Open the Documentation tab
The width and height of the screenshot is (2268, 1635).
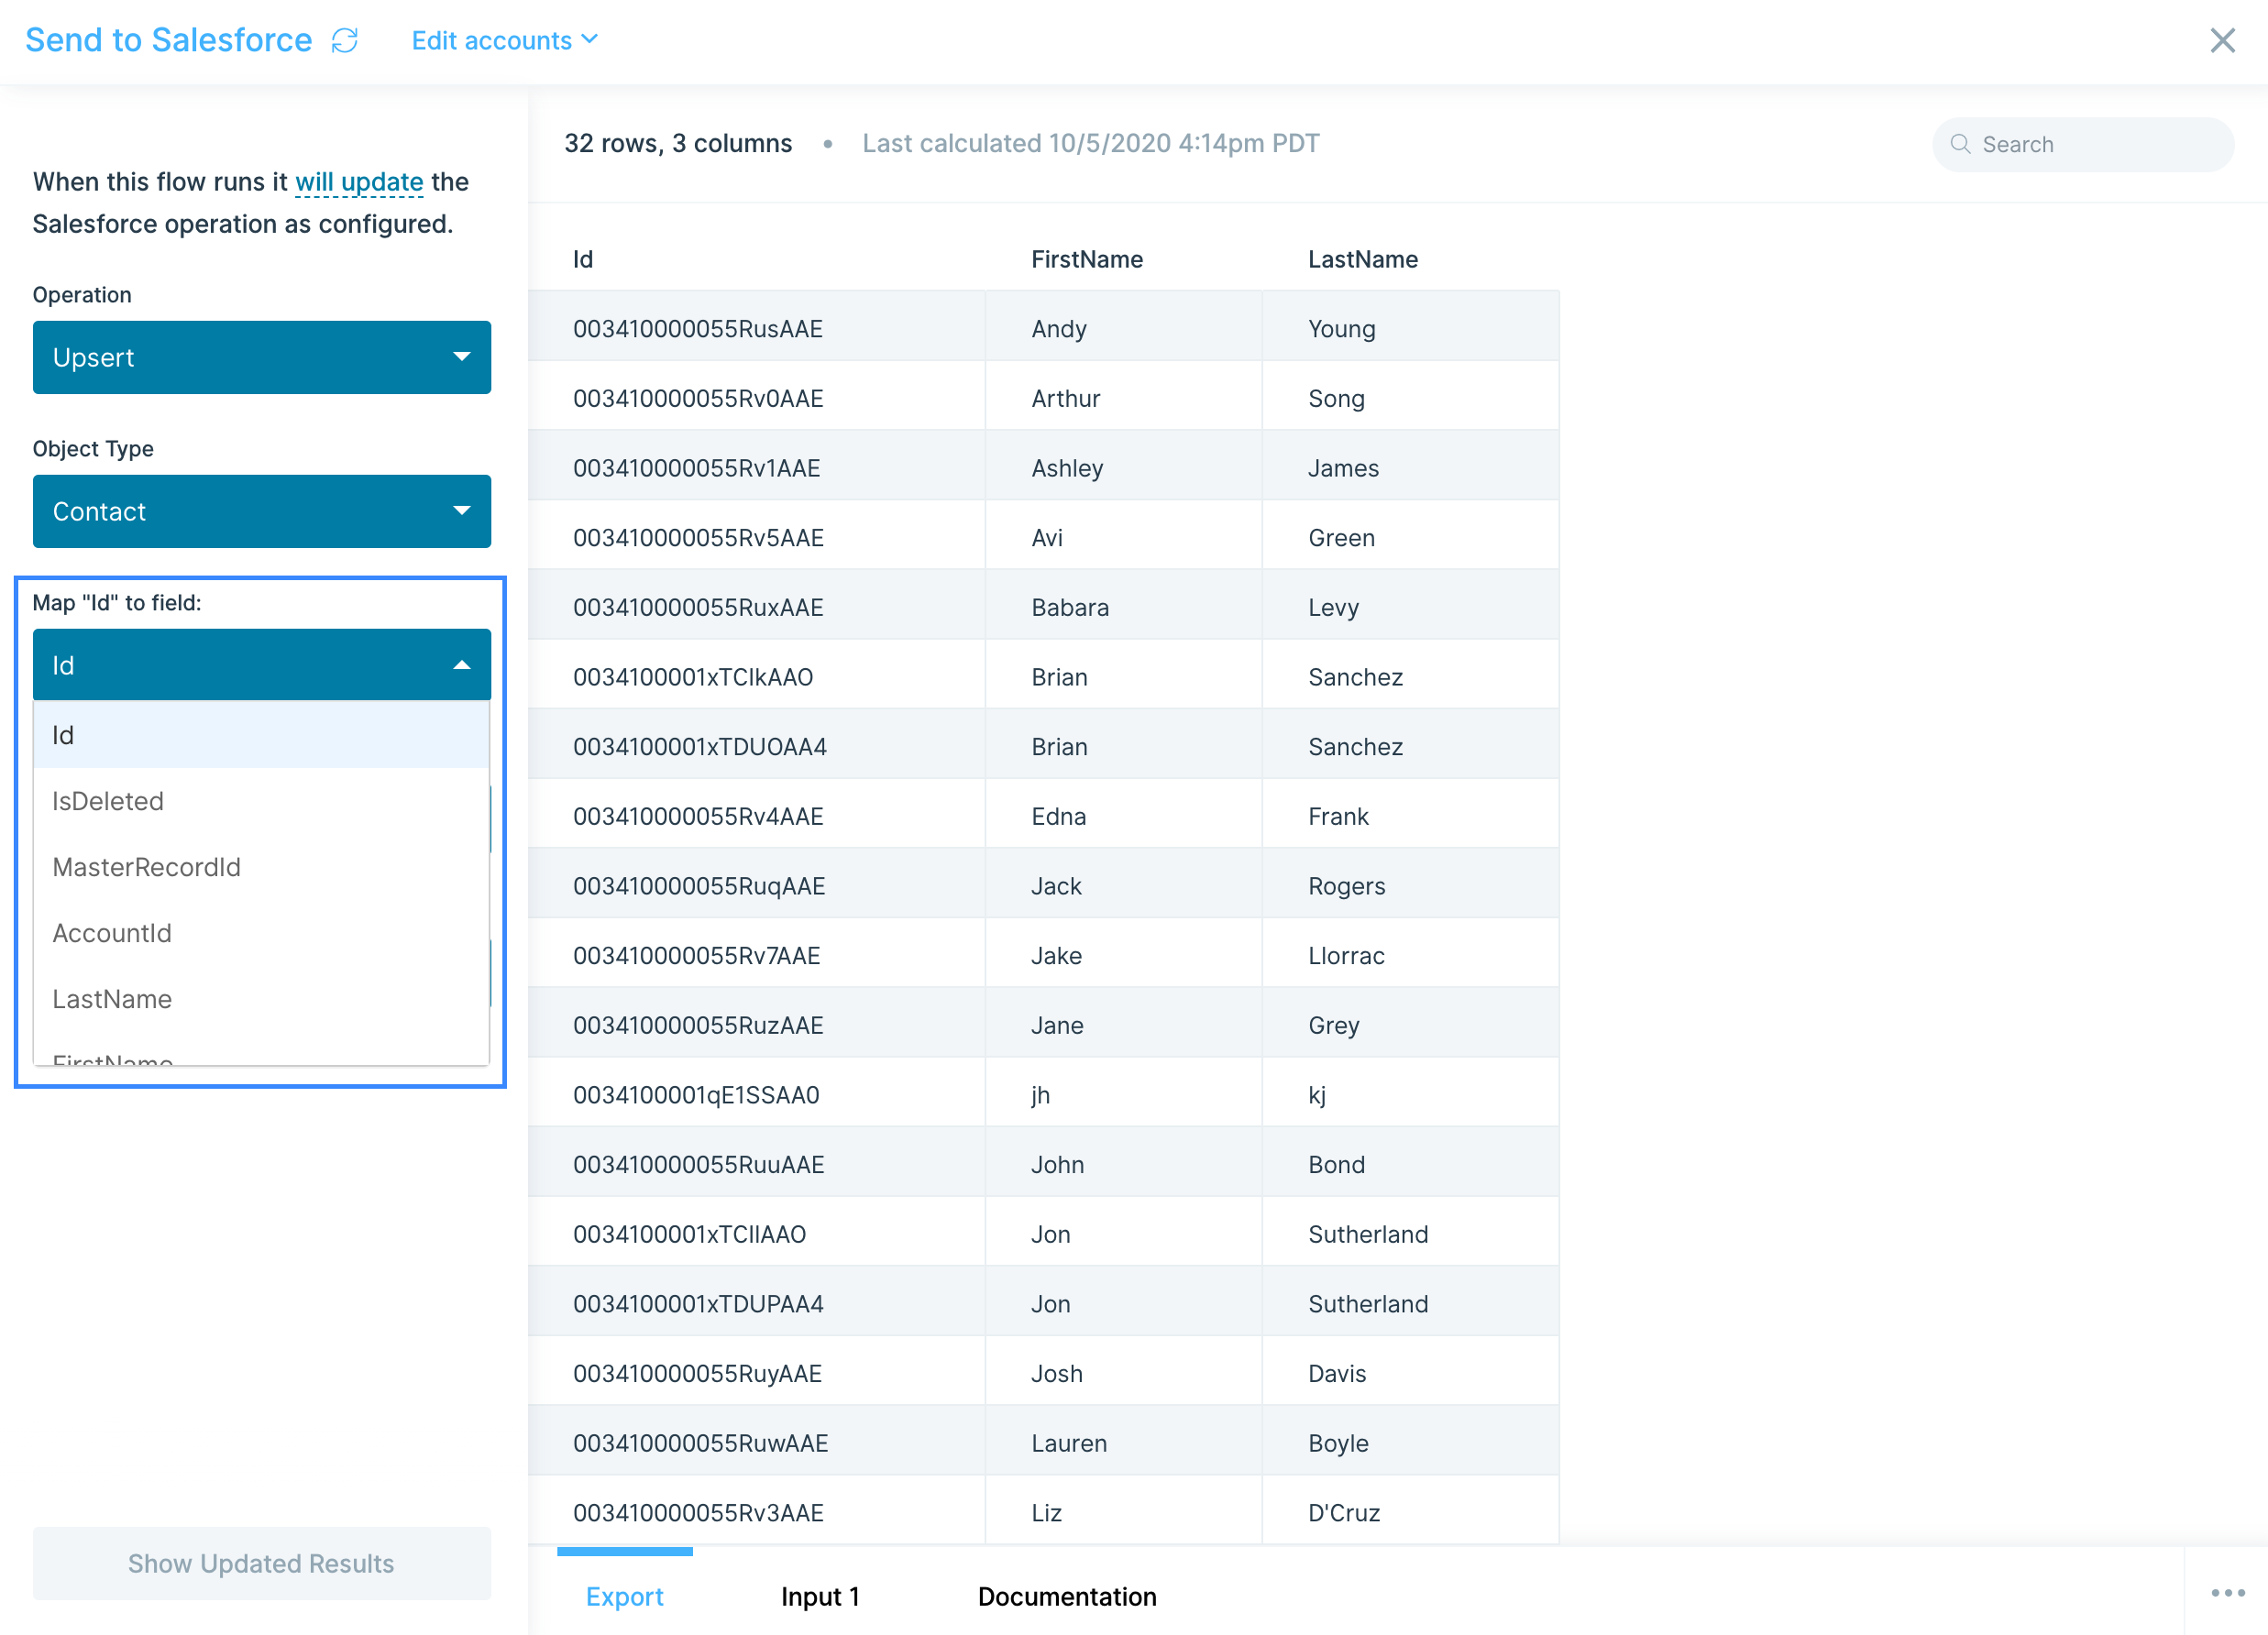[x=1066, y=1596]
